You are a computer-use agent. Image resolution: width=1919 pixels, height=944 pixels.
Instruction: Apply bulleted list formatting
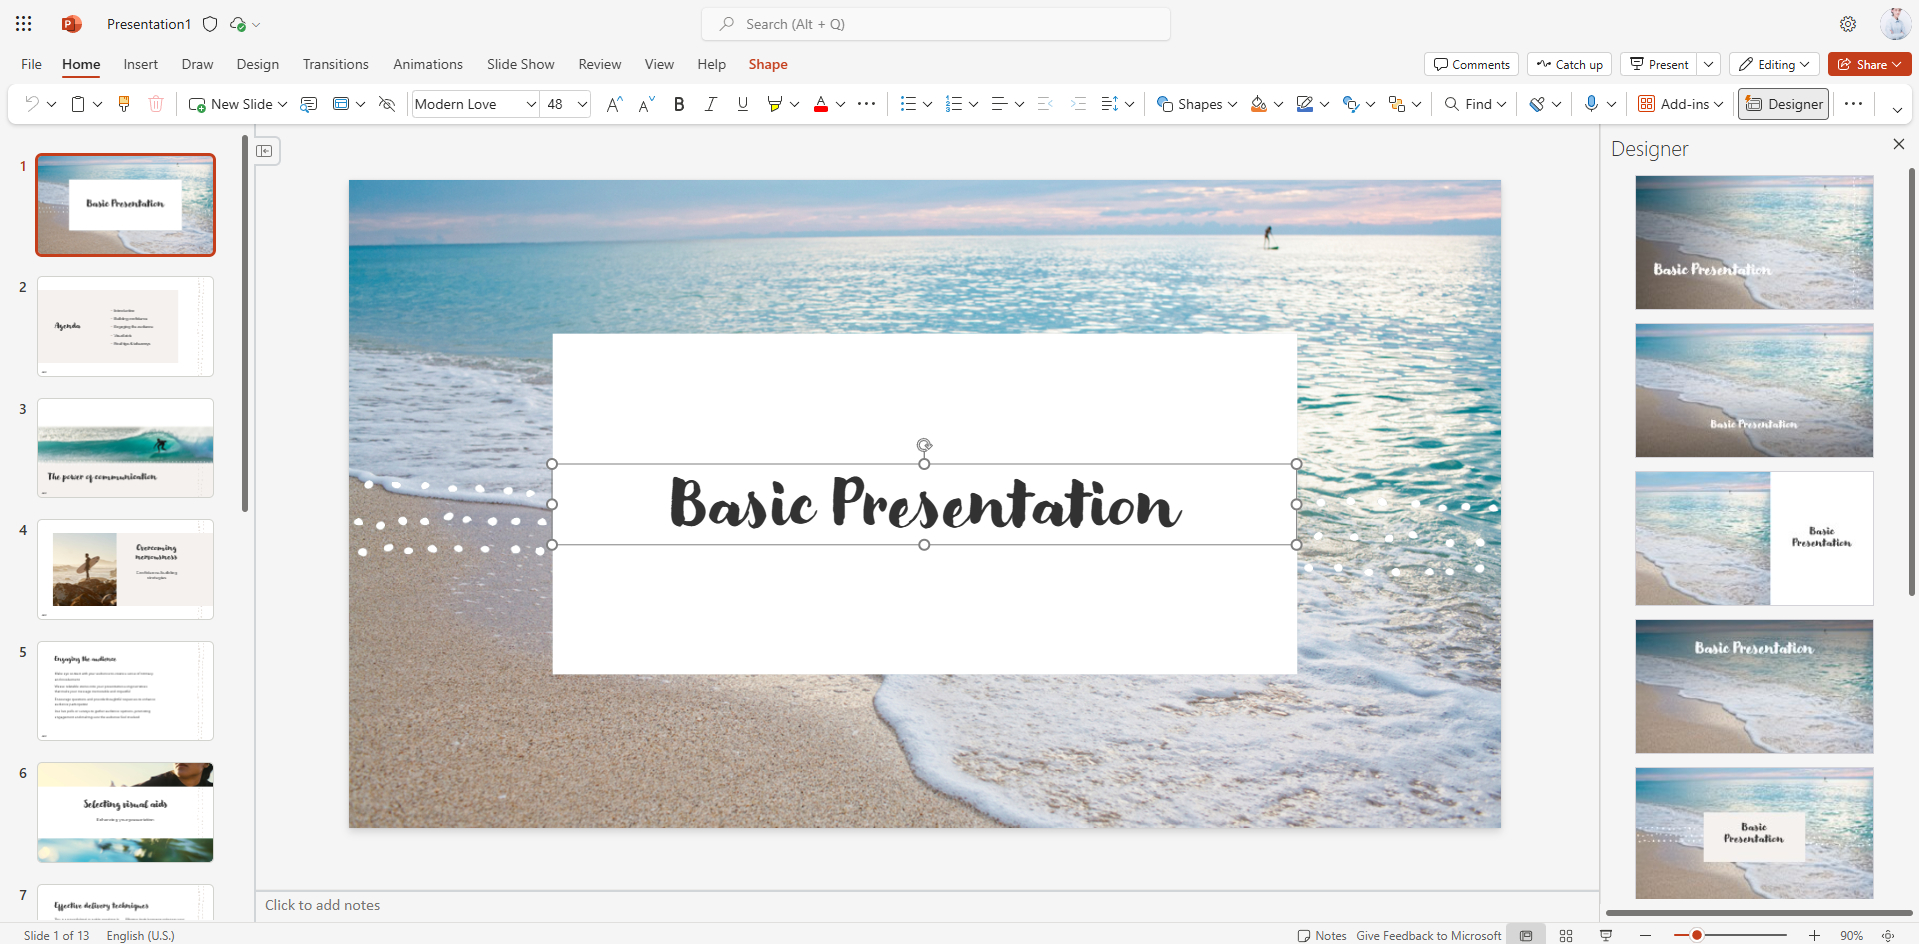click(908, 104)
